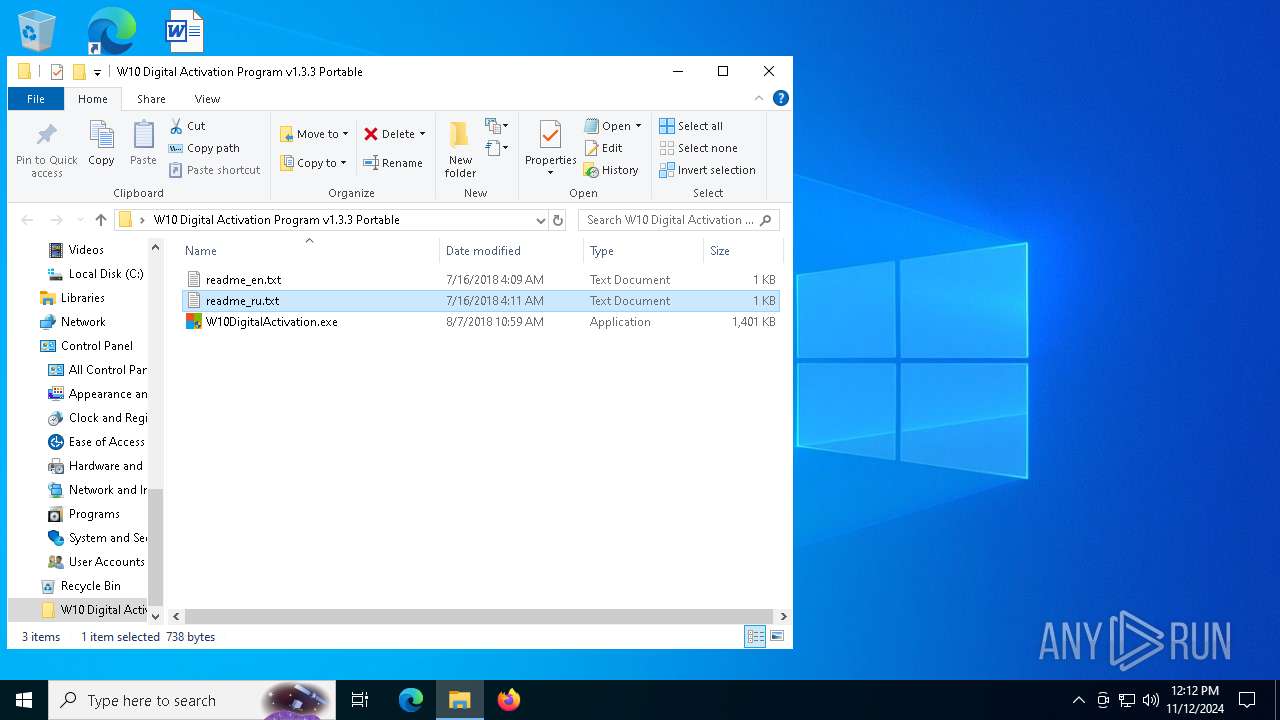Click the History command
This screenshot has width=1280, height=720.
point(611,170)
